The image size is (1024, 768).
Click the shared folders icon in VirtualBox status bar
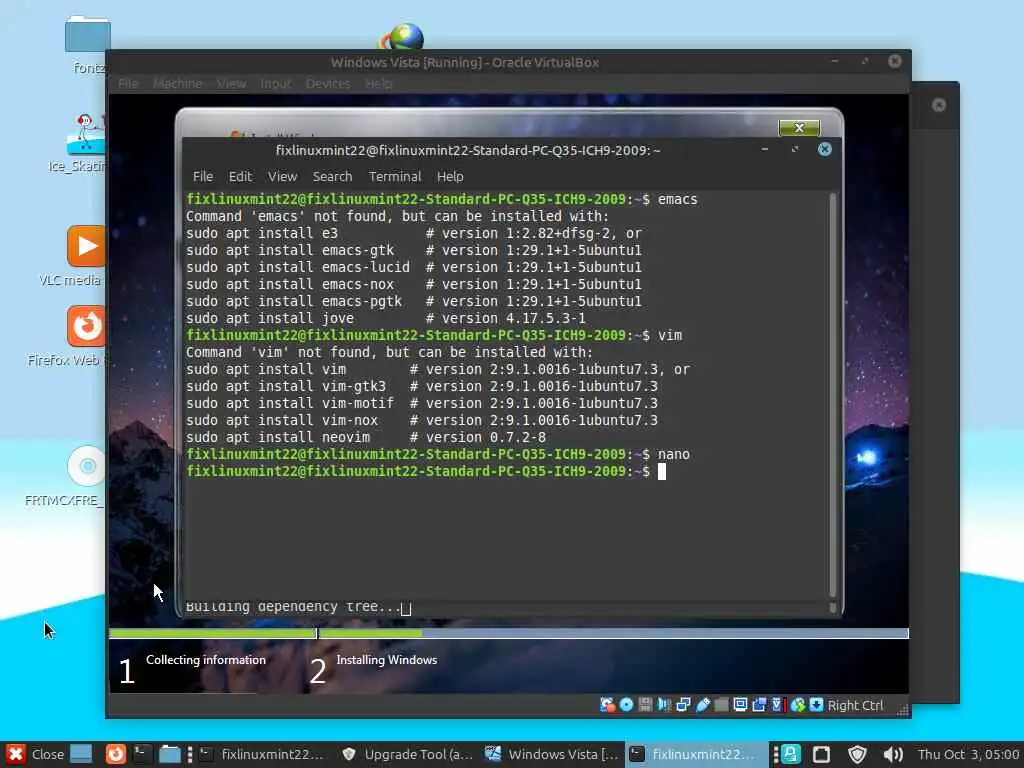tap(721, 705)
